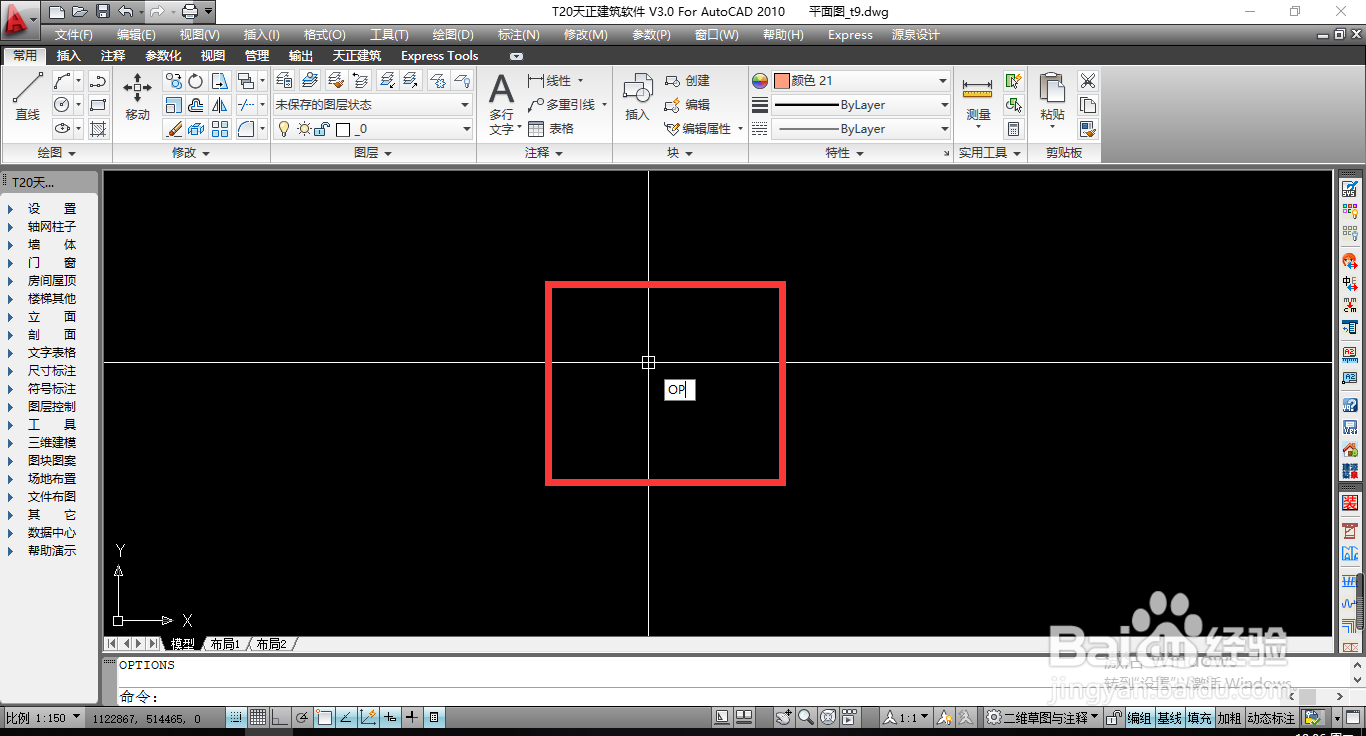
Task: Toggle grid display in status bar
Action: point(258,717)
